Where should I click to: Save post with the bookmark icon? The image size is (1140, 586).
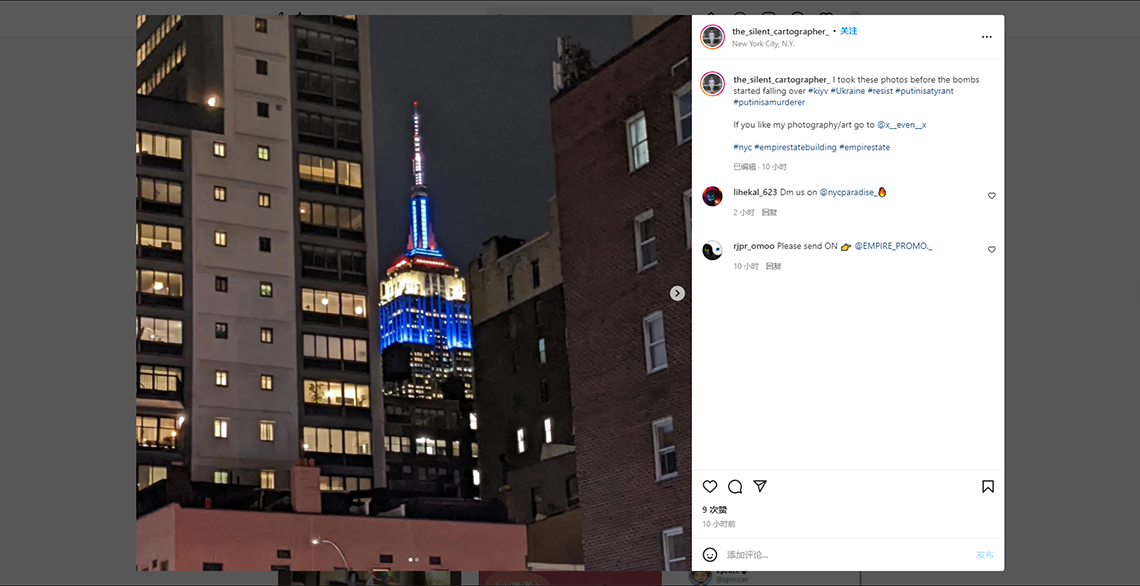(x=987, y=486)
